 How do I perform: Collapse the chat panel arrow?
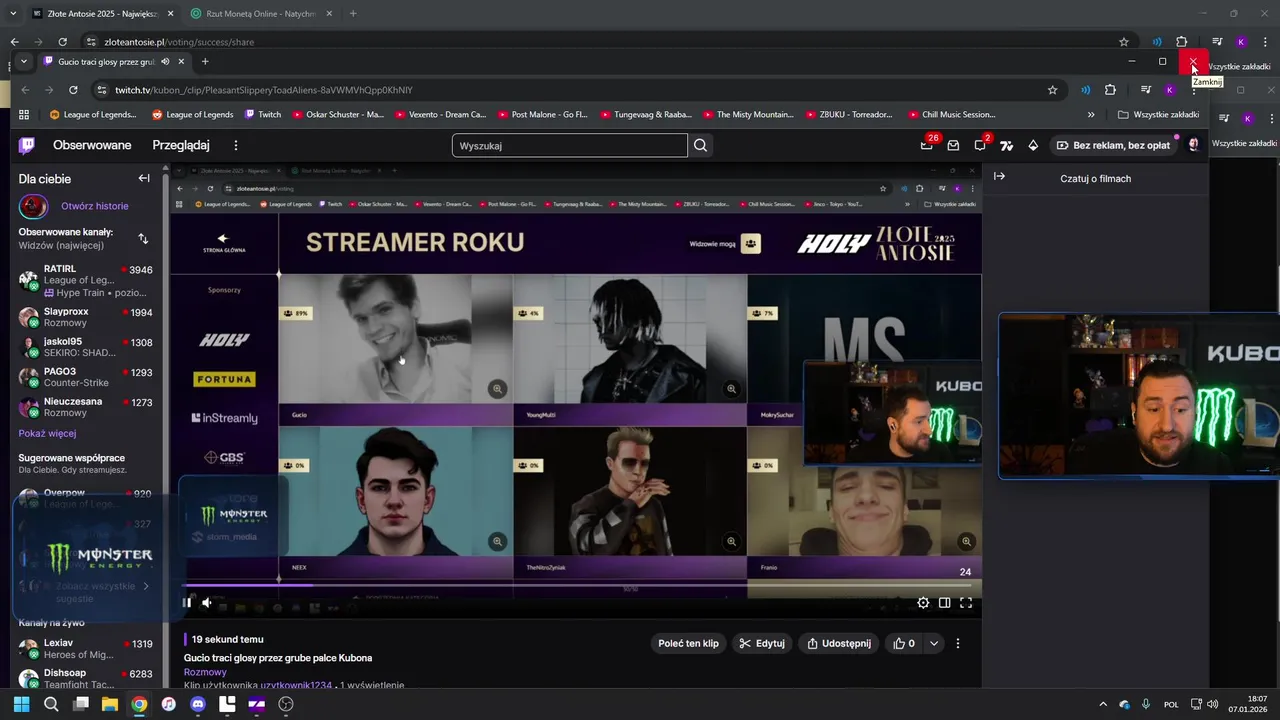click(999, 176)
